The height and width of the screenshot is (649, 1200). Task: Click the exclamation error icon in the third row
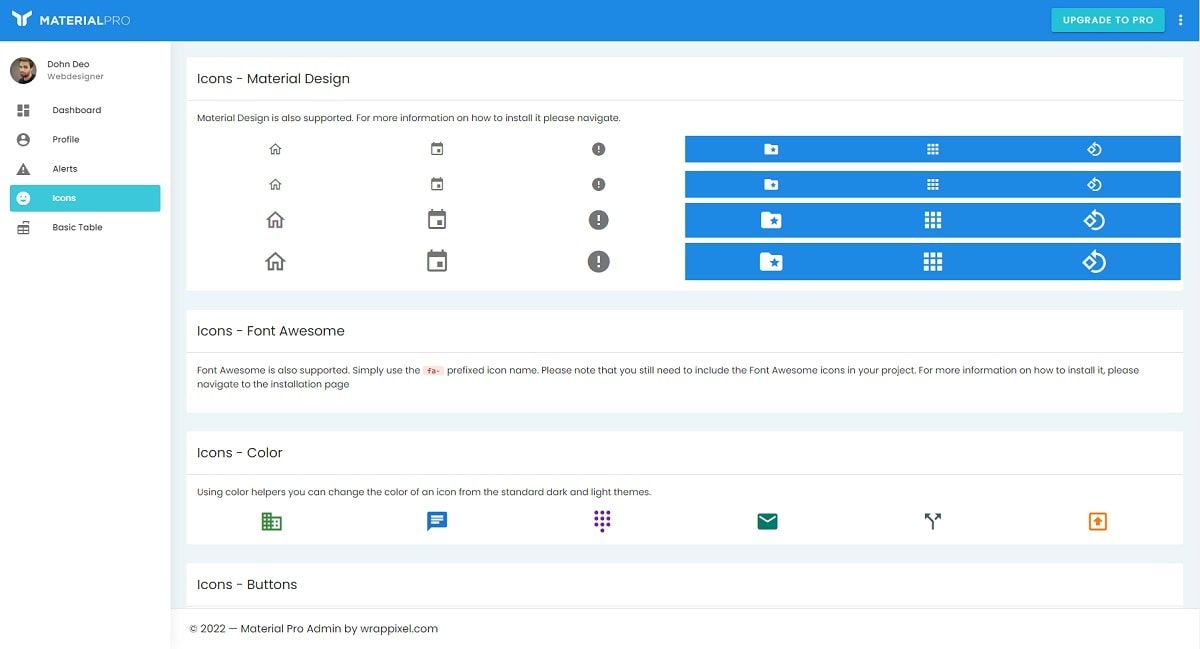click(598, 219)
